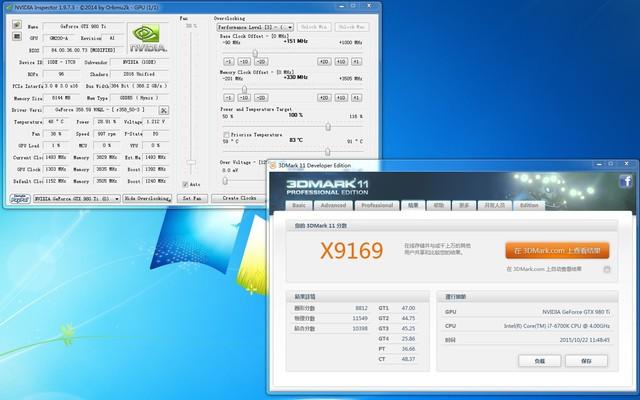
Task: Click the GT4 value 25.86
Action: tap(408, 339)
